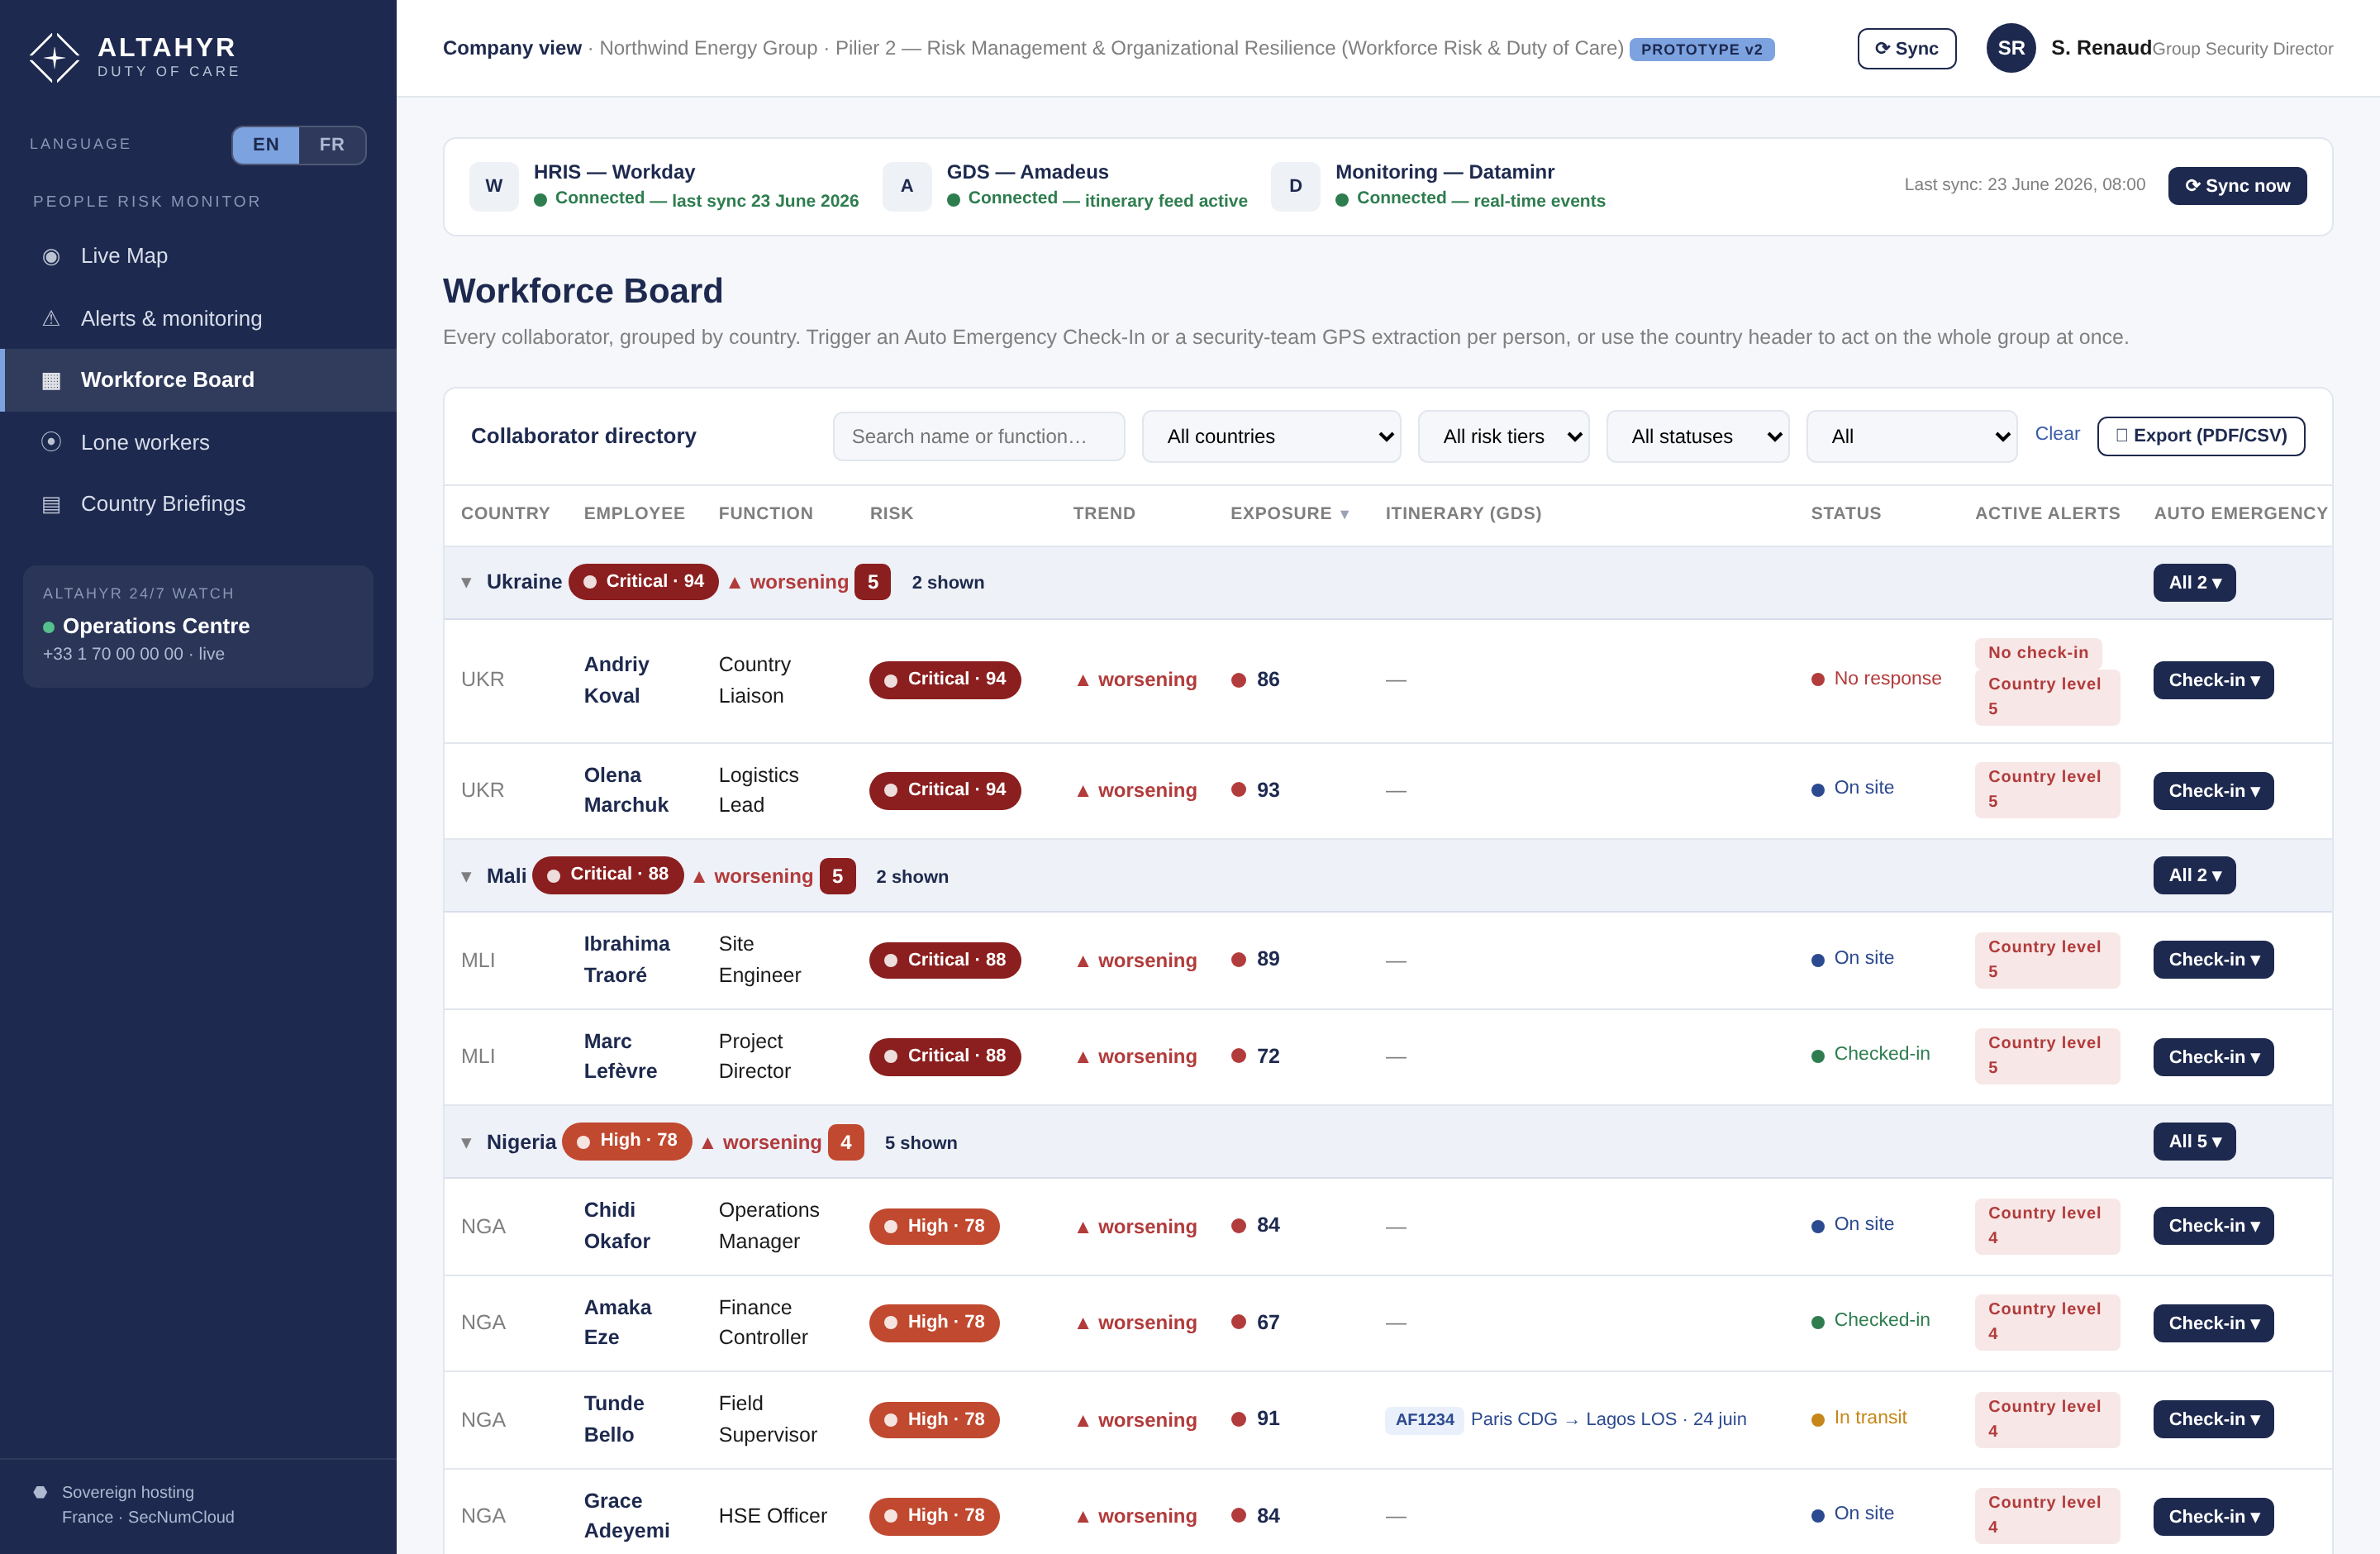This screenshot has height=1554, width=2380.
Task: Collapse the Mali country group
Action: coord(466,876)
